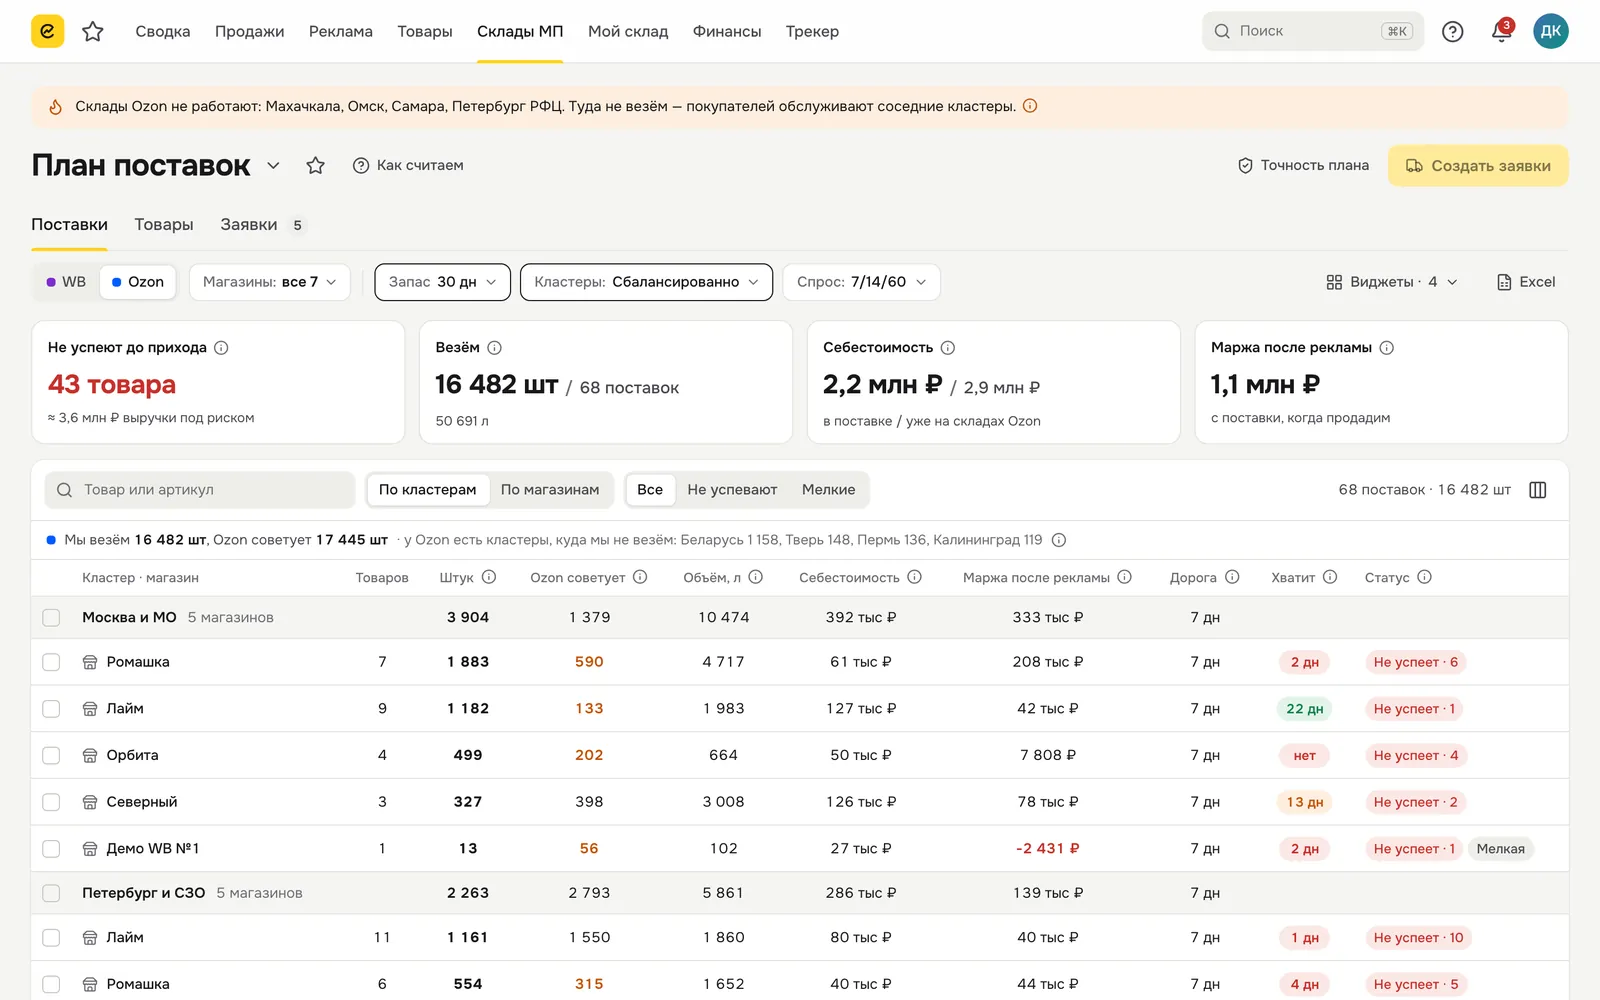Image resolution: width=1600 pixels, height=1000 pixels.
Task: Export table to Excel
Action: click(x=1525, y=282)
